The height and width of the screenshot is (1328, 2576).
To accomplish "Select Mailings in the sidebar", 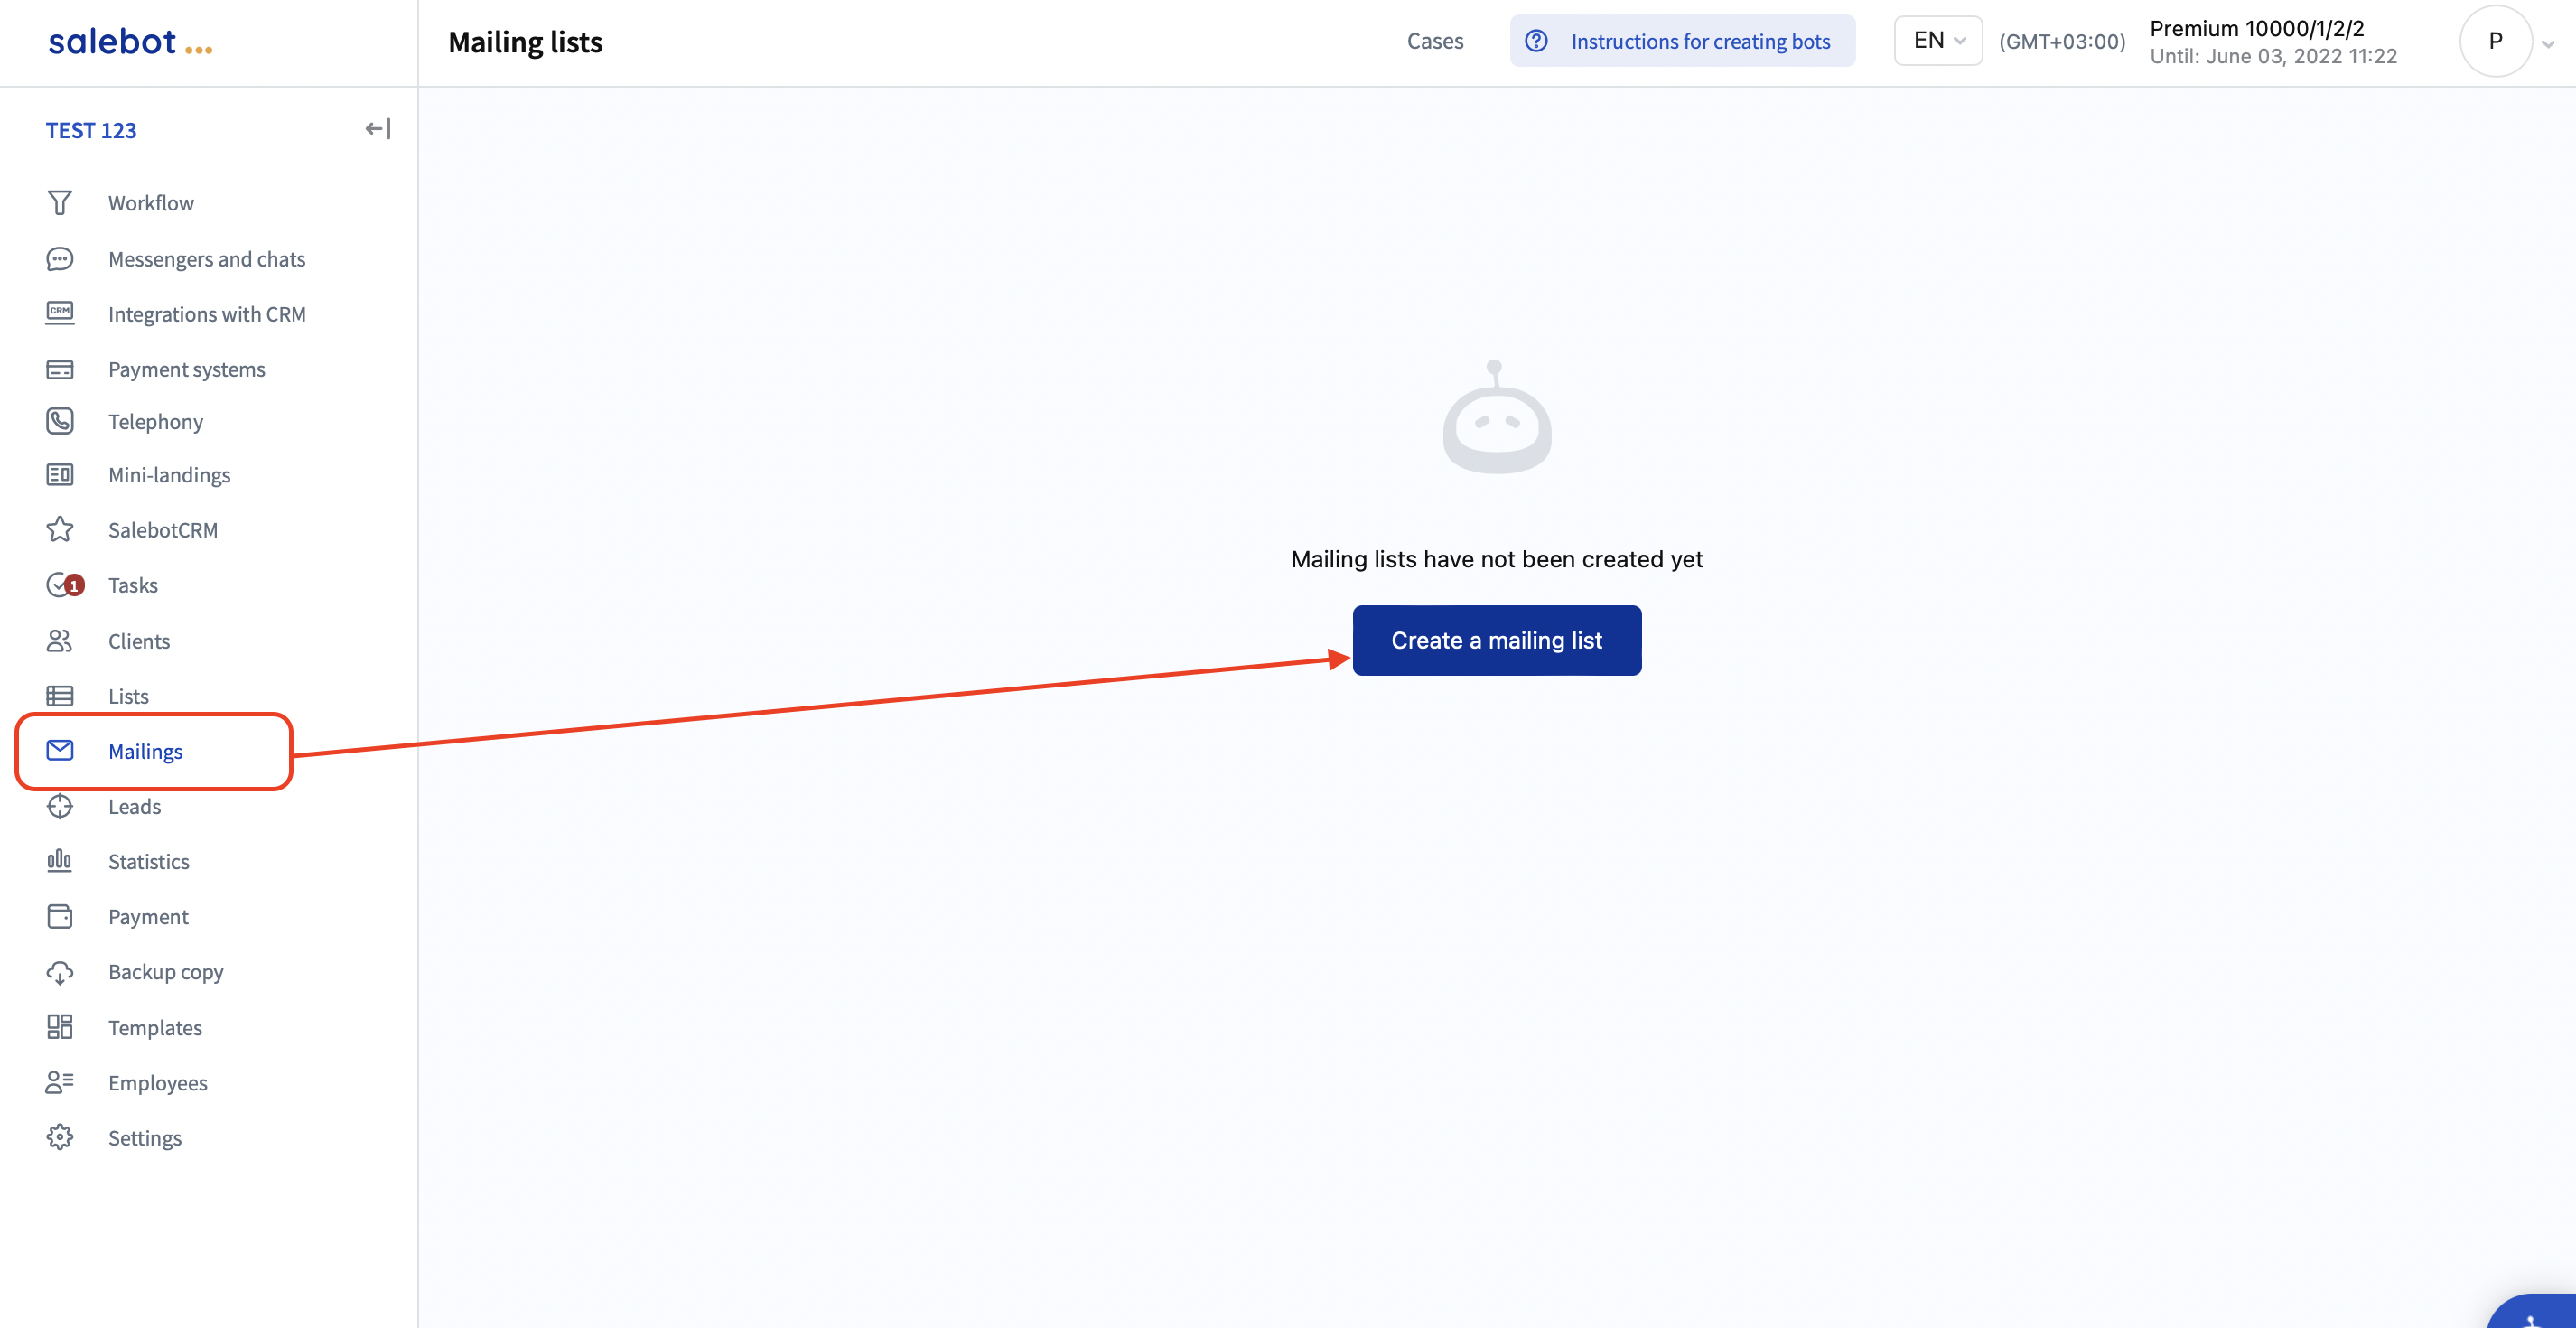I will pyautogui.click(x=146, y=751).
